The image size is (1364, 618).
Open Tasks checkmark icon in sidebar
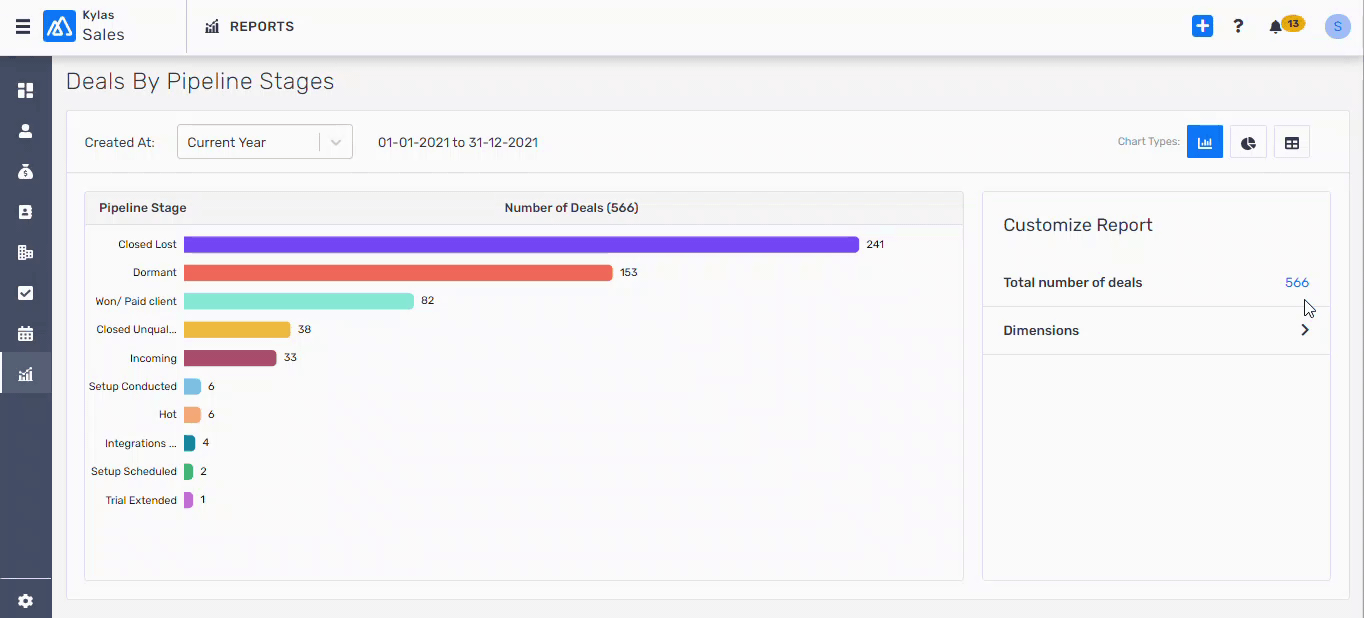click(26, 293)
